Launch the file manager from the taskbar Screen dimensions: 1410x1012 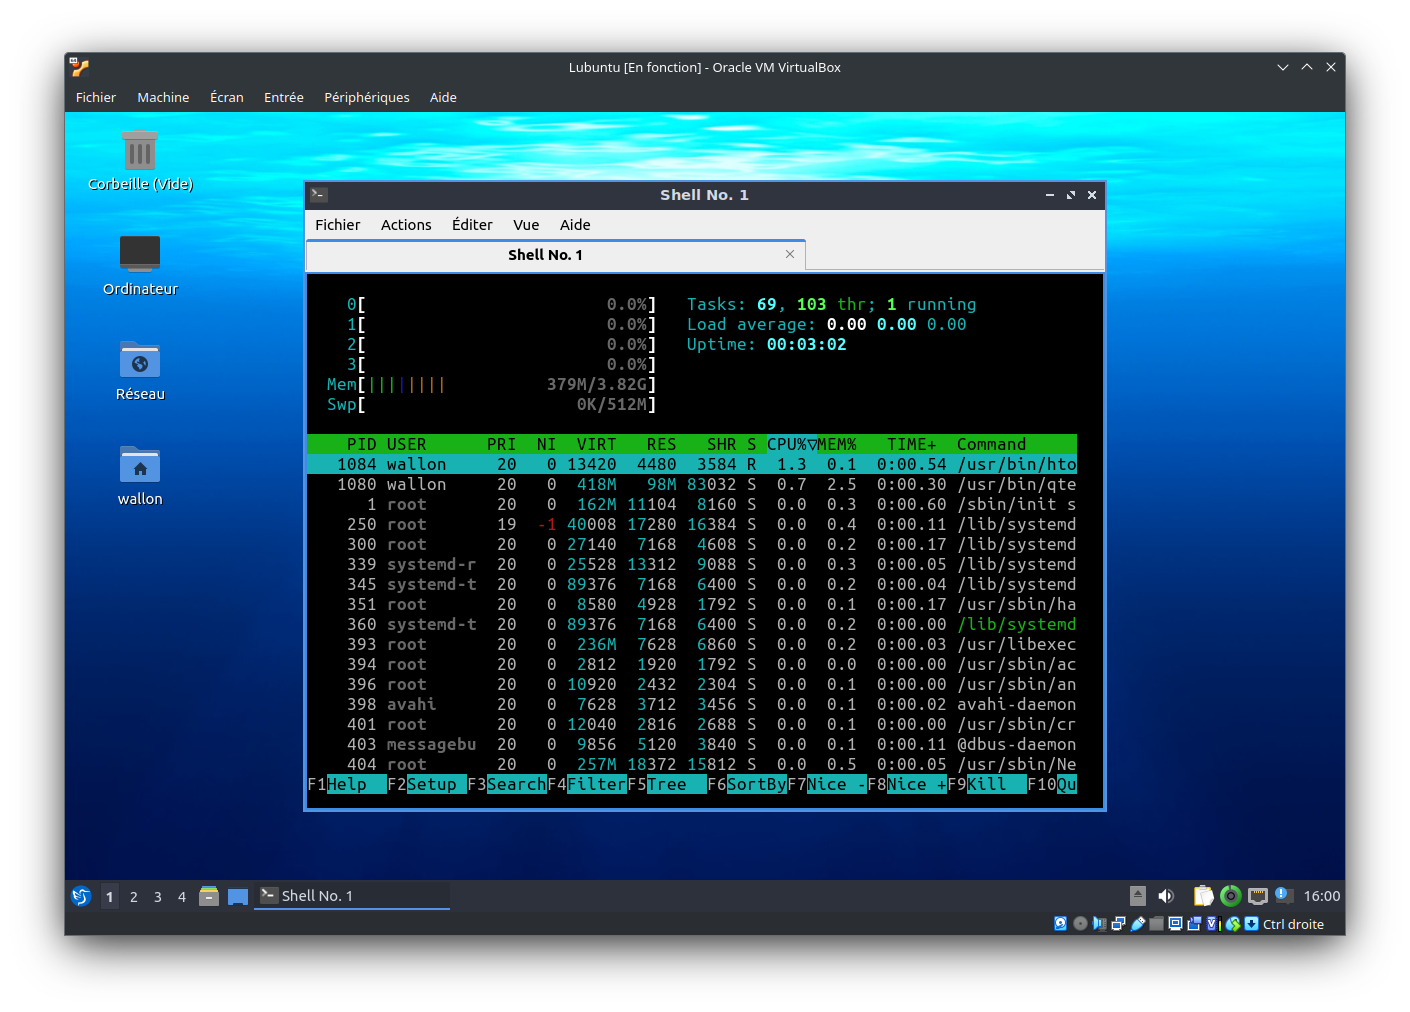tap(209, 896)
